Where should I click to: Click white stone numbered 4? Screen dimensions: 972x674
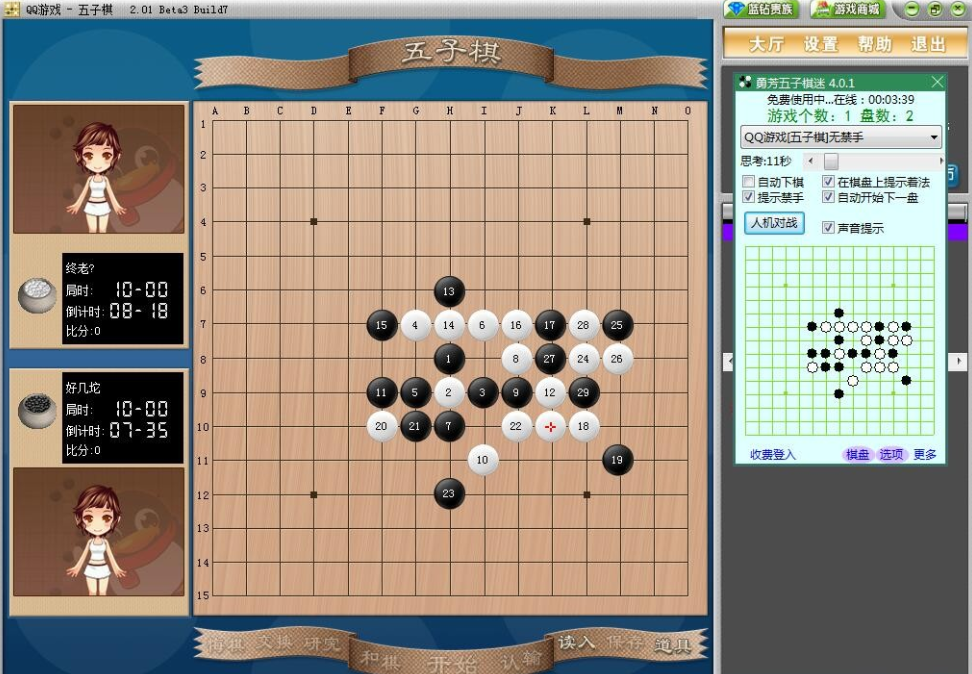415,325
